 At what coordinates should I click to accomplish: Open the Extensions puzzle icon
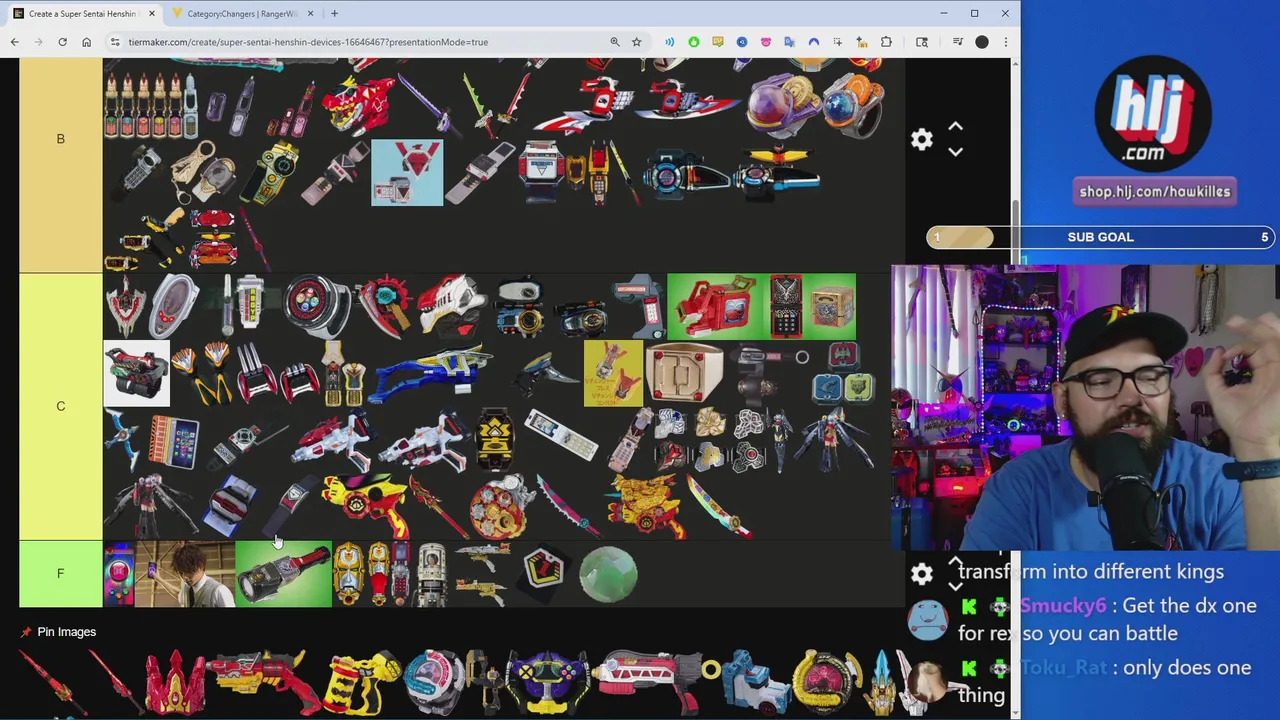886,42
